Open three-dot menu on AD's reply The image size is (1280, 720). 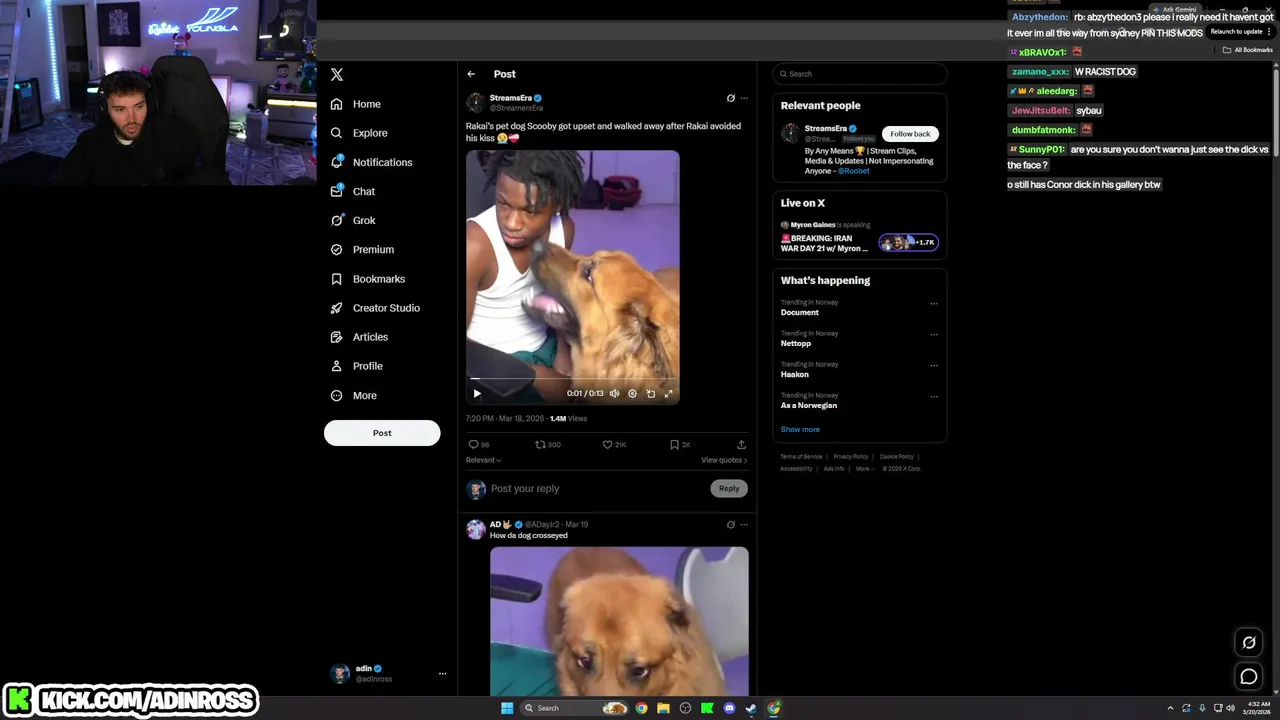pos(743,524)
